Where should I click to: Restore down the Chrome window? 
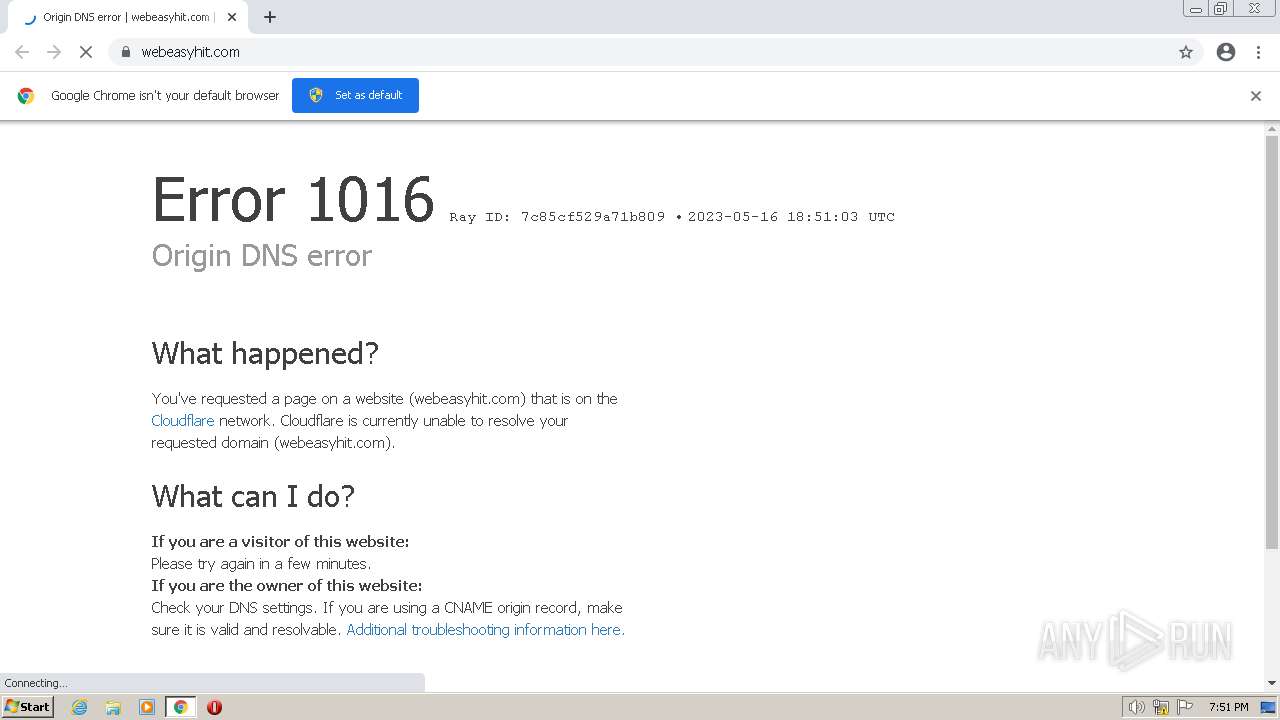click(1221, 9)
